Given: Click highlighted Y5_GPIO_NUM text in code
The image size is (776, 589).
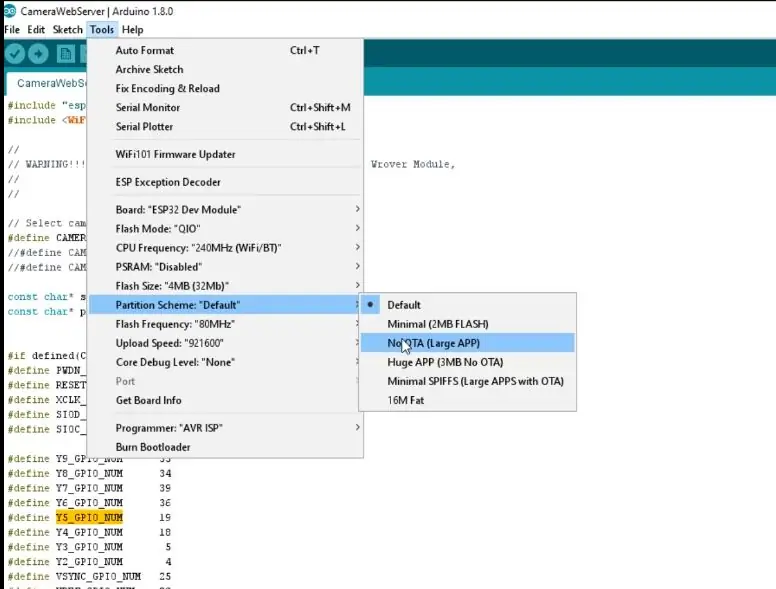Looking at the screenshot, I should click(89, 518).
